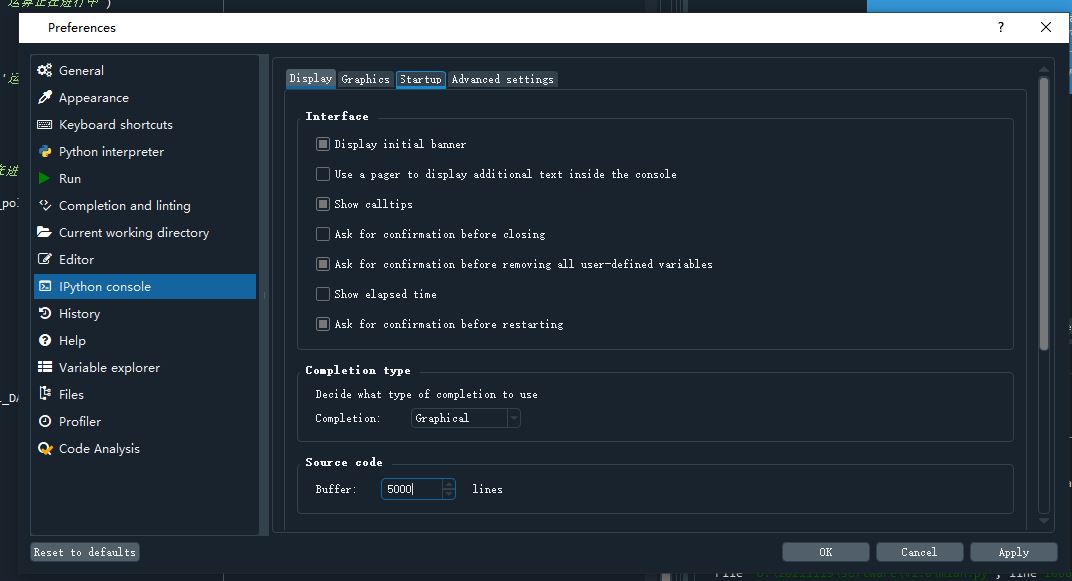The height and width of the screenshot is (581, 1072).
Task: Enable Ask for confirmation before closing
Action: coord(323,234)
